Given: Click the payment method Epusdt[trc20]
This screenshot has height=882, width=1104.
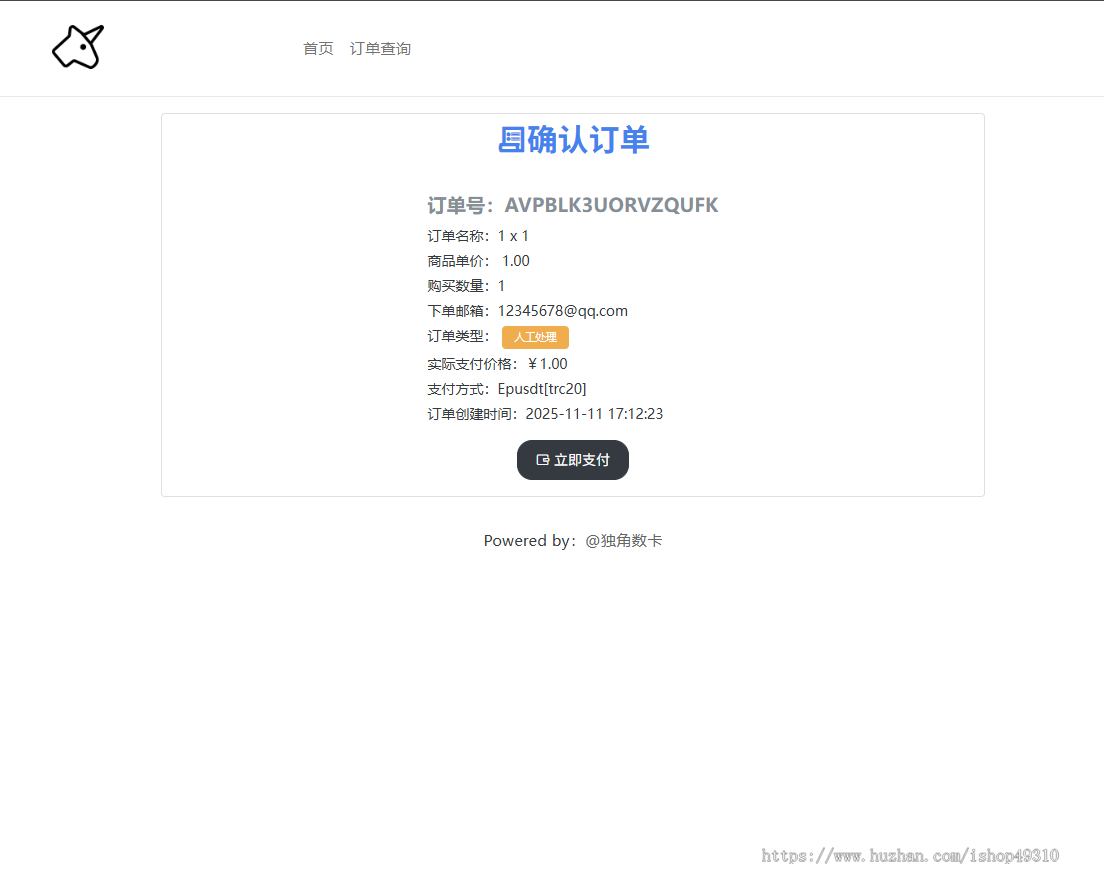Looking at the screenshot, I should [x=542, y=389].
